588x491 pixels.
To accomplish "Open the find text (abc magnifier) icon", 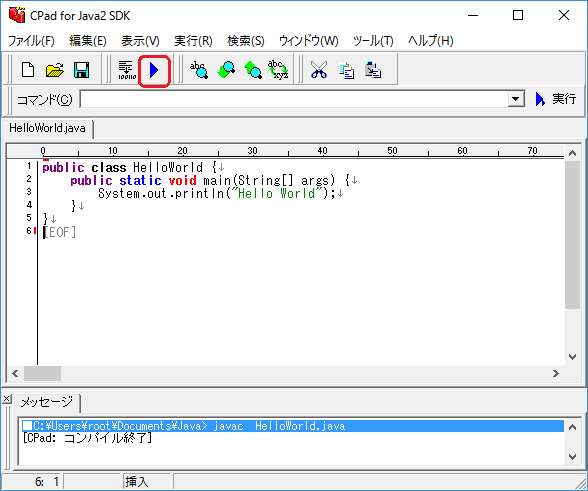I will tap(199, 70).
